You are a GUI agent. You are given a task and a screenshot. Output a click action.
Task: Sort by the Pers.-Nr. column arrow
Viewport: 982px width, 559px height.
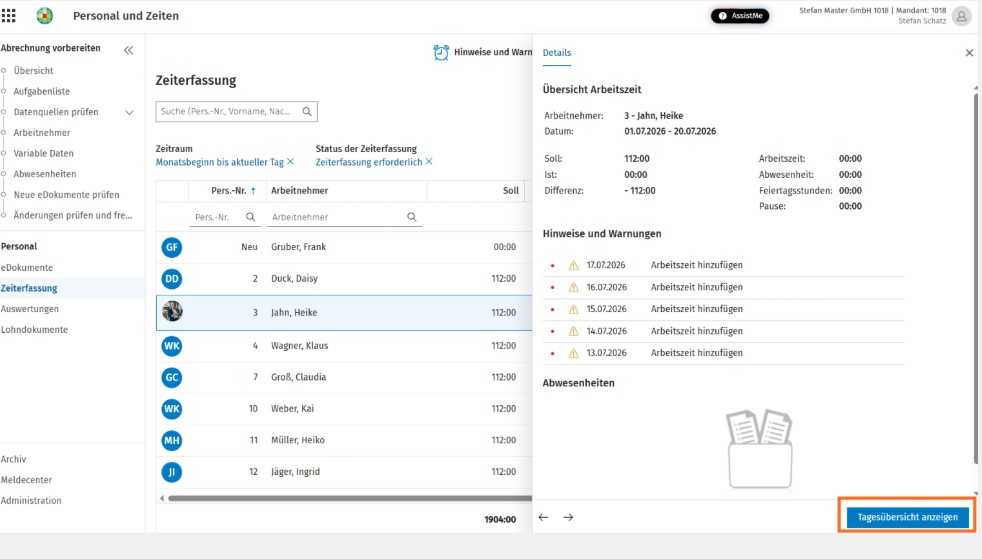click(x=253, y=191)
